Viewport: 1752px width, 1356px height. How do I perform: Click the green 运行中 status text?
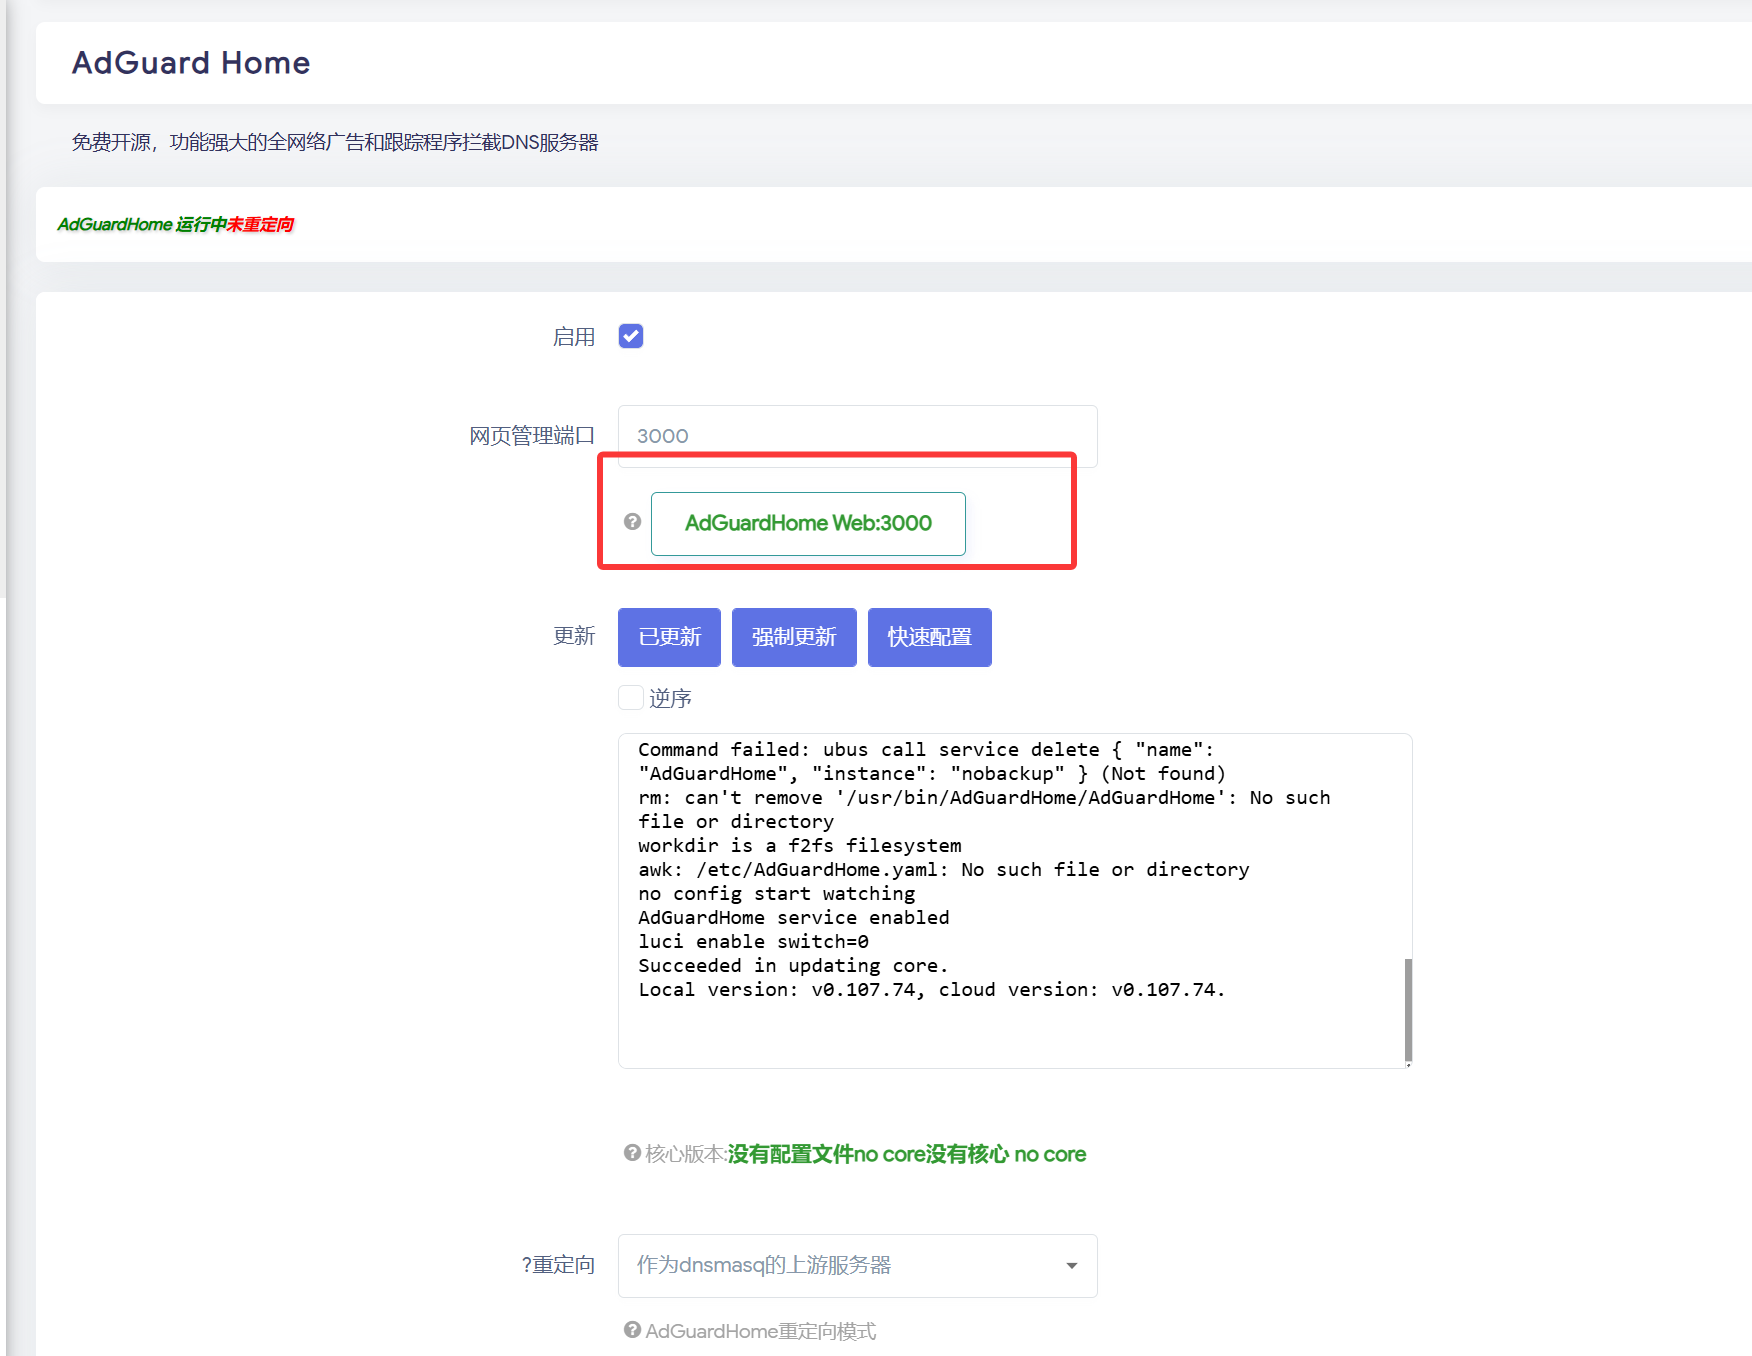pos(201,224)
